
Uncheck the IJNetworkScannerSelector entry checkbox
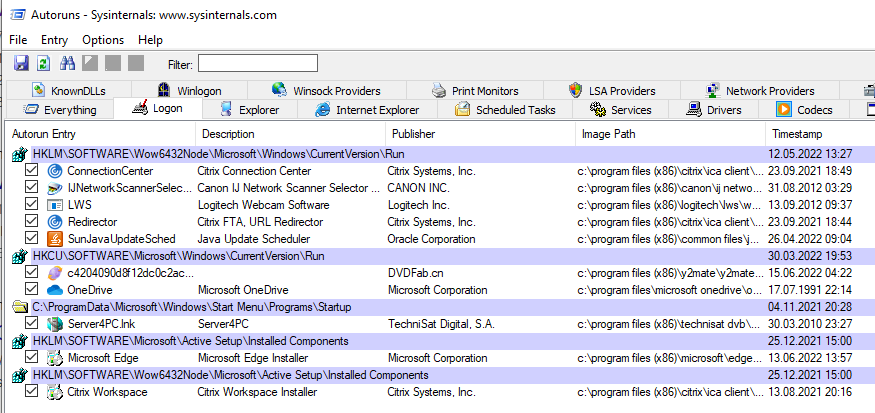(31, 188)
